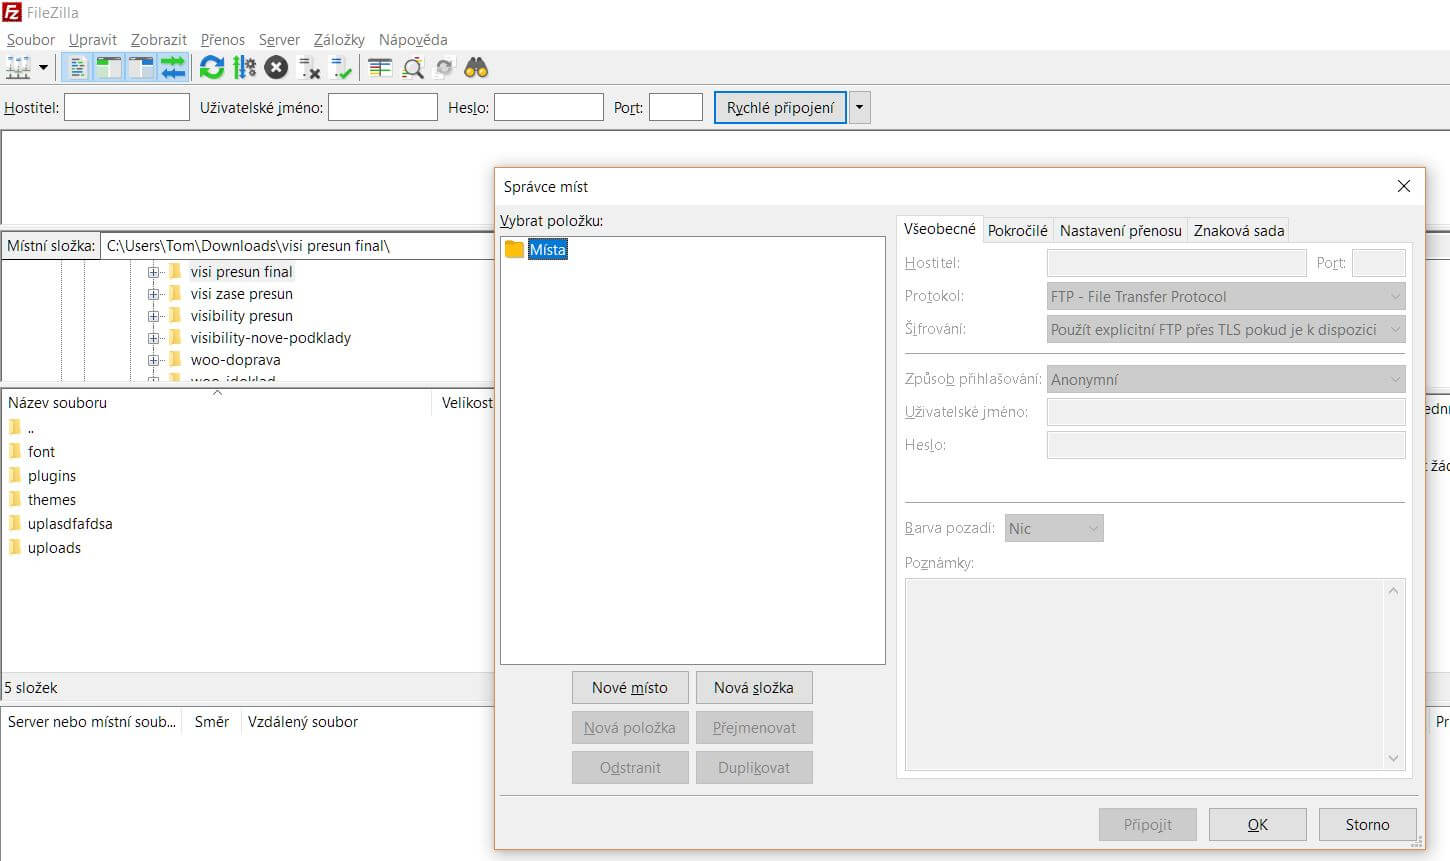The width and height of the screenshot is (1450, 861).
Task: Open the Přenos menu
Action: point(222,40)
